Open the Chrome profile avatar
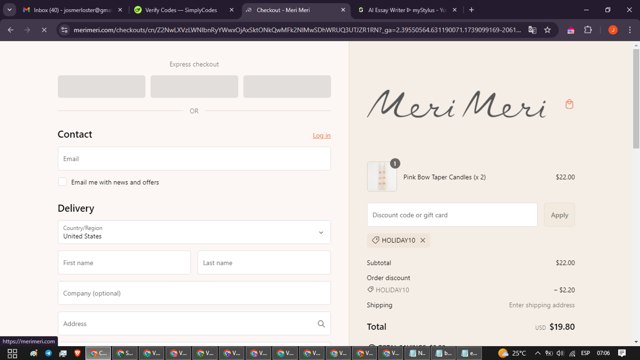Viewport: 640px width, 360px height. (613, 30)
